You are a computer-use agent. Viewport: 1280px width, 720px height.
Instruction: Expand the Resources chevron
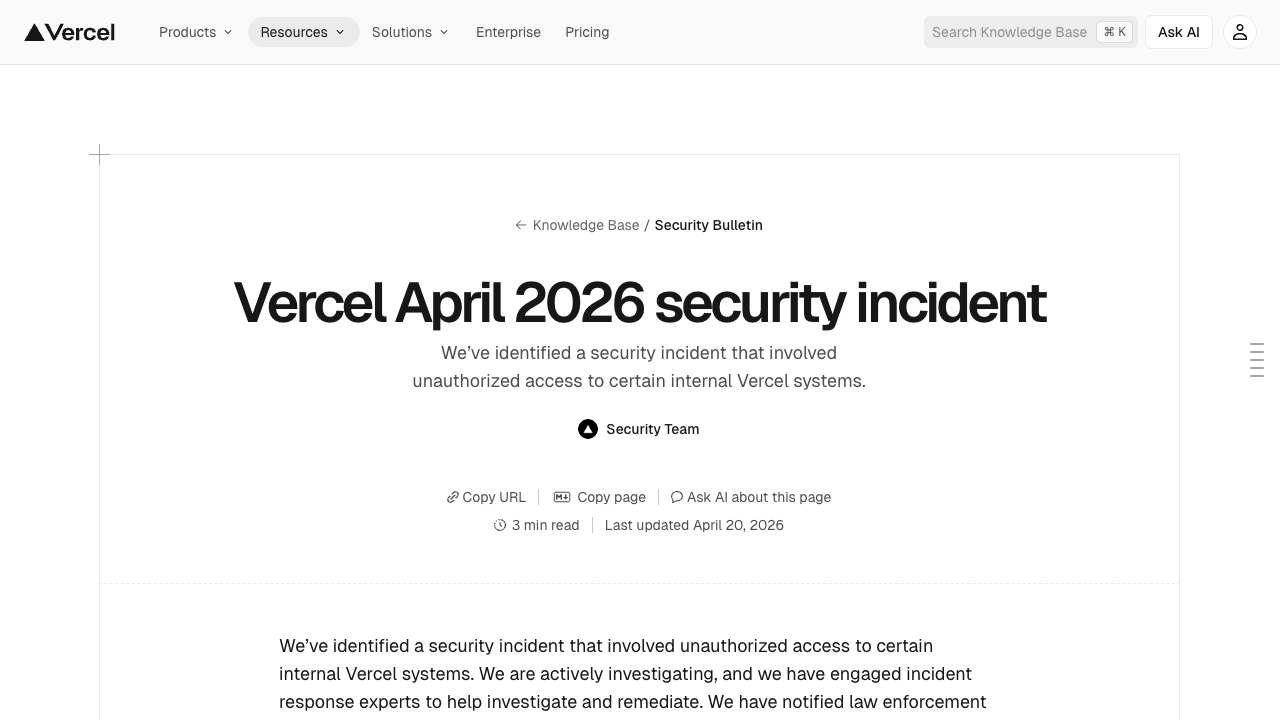pos(340,31)
